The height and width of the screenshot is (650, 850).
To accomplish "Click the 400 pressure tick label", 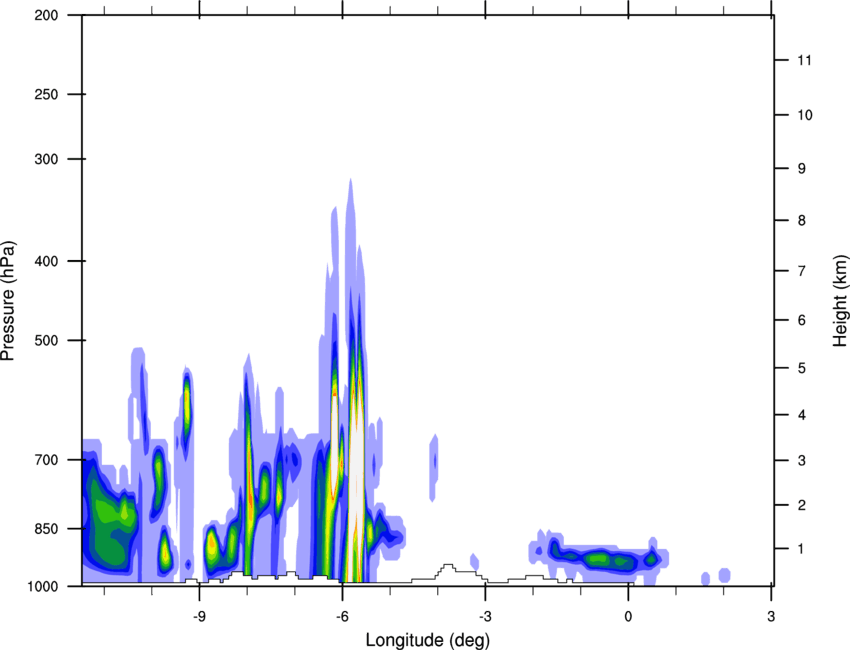I will point(46,261).
